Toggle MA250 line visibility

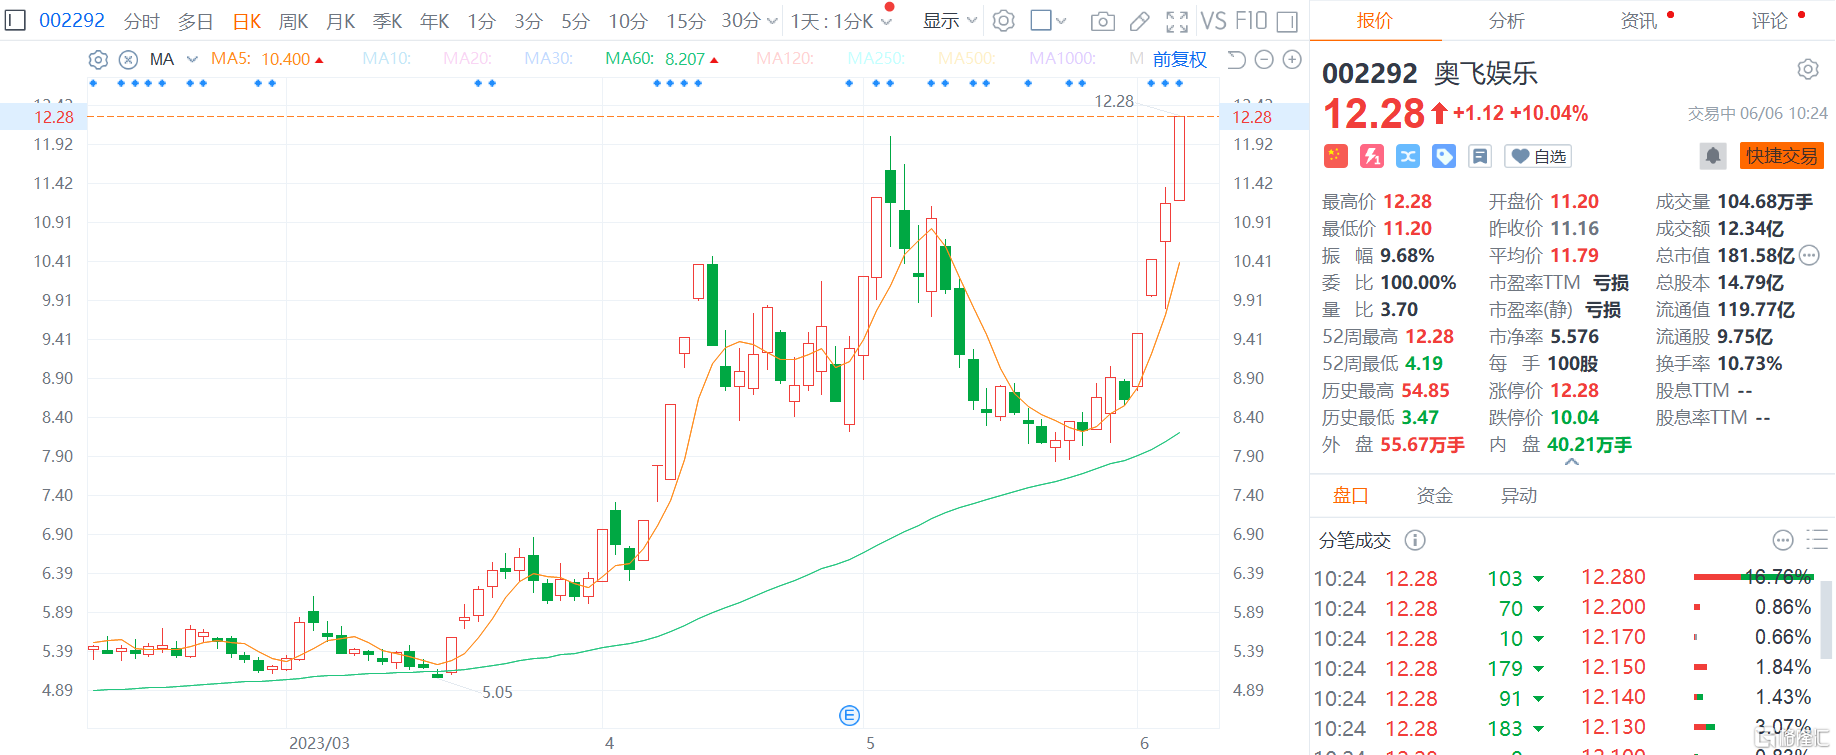pyautogui.click(x=876, y=59)
